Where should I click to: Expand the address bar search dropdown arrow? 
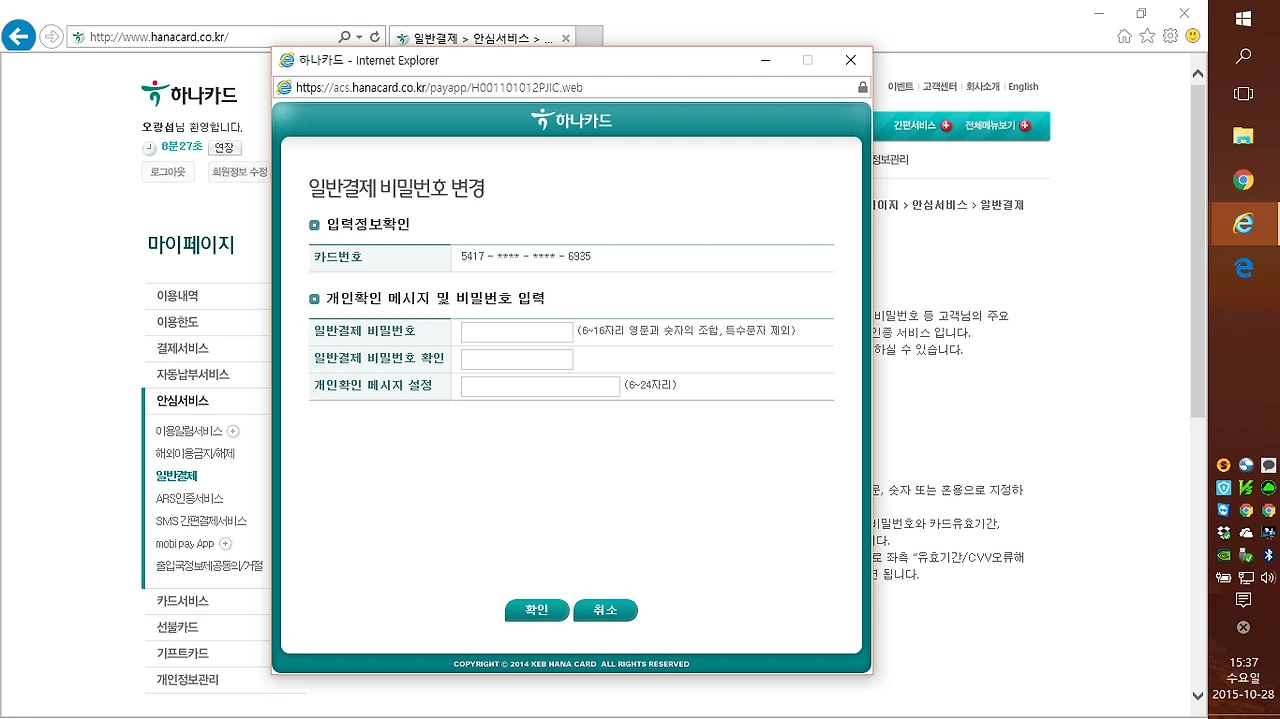point(359,37)
